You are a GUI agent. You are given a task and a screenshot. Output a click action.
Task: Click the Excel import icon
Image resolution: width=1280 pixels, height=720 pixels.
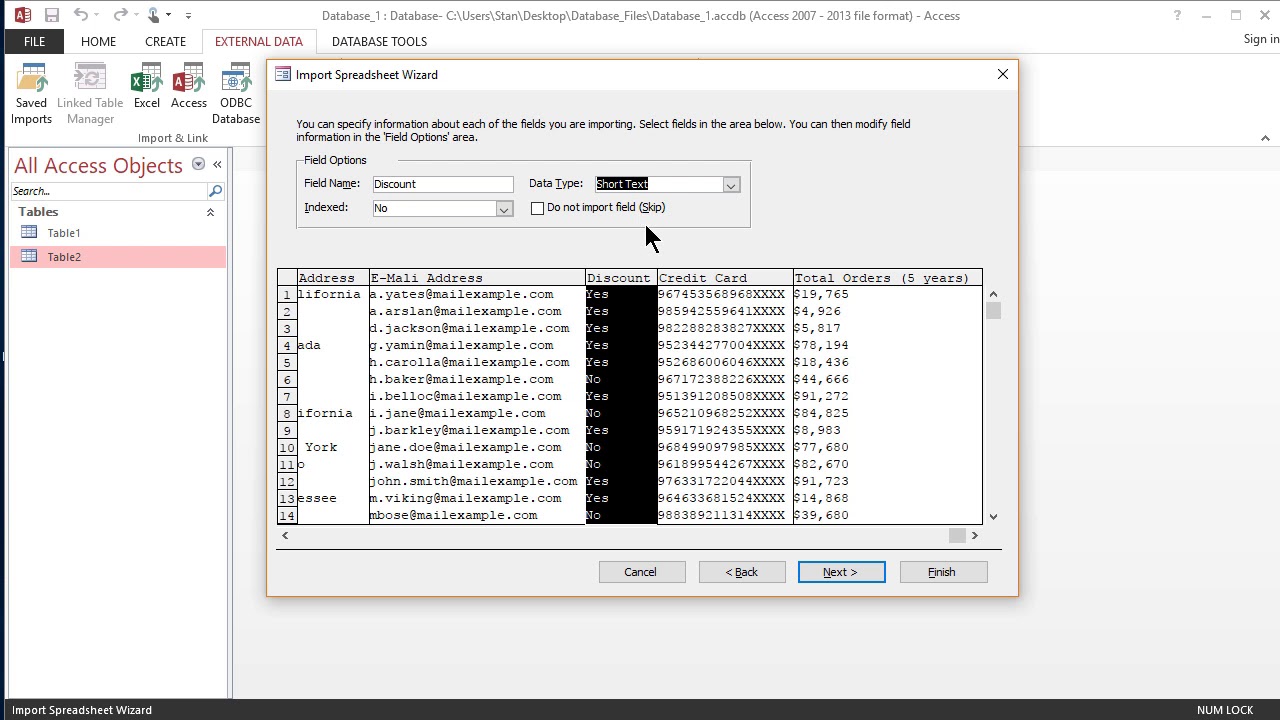[x=147, y=88]
